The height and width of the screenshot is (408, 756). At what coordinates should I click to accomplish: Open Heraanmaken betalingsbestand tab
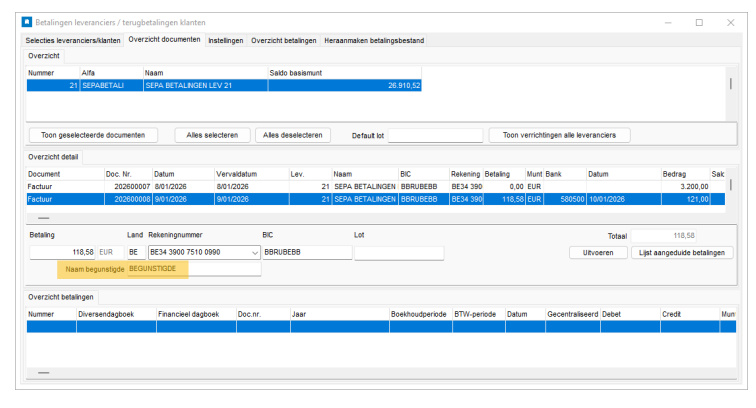coord(374,41)
